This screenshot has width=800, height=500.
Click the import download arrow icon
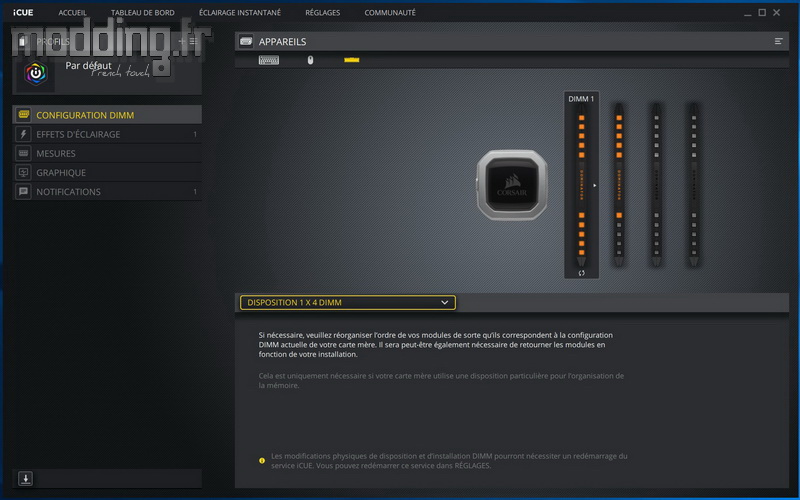[25, 478]
